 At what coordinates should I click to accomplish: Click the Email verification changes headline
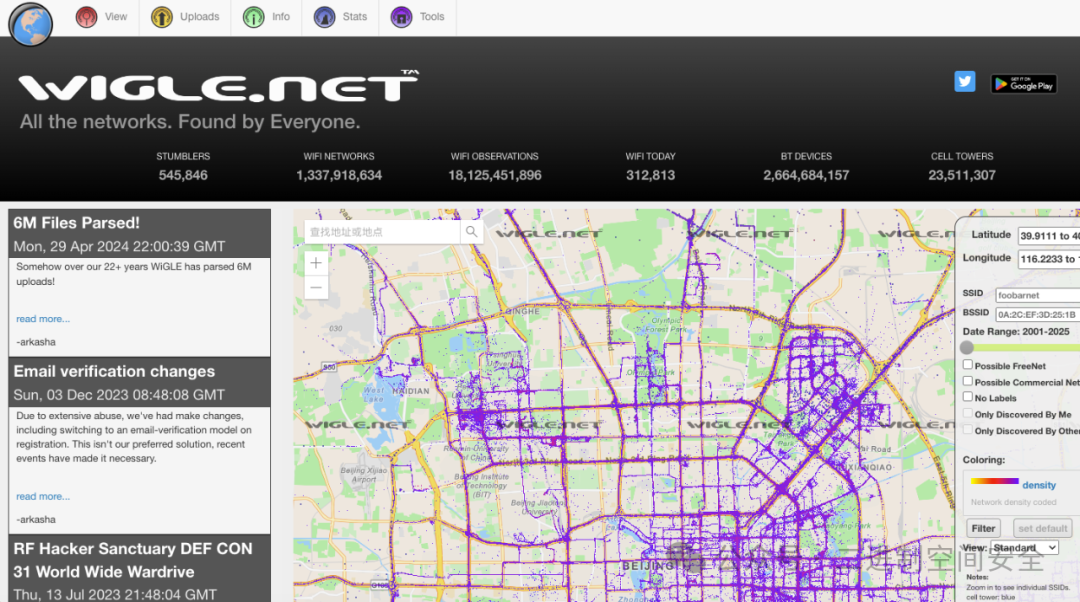tap(114, 371)
